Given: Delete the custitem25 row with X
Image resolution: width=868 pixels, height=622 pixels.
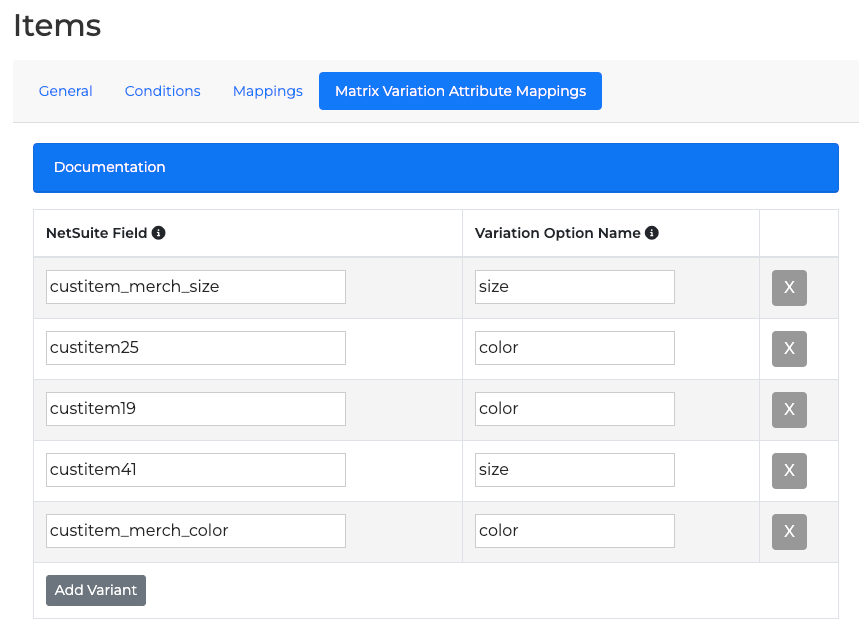Looking at the screenshot, I should pyautogui.click(x=789, y=349).
